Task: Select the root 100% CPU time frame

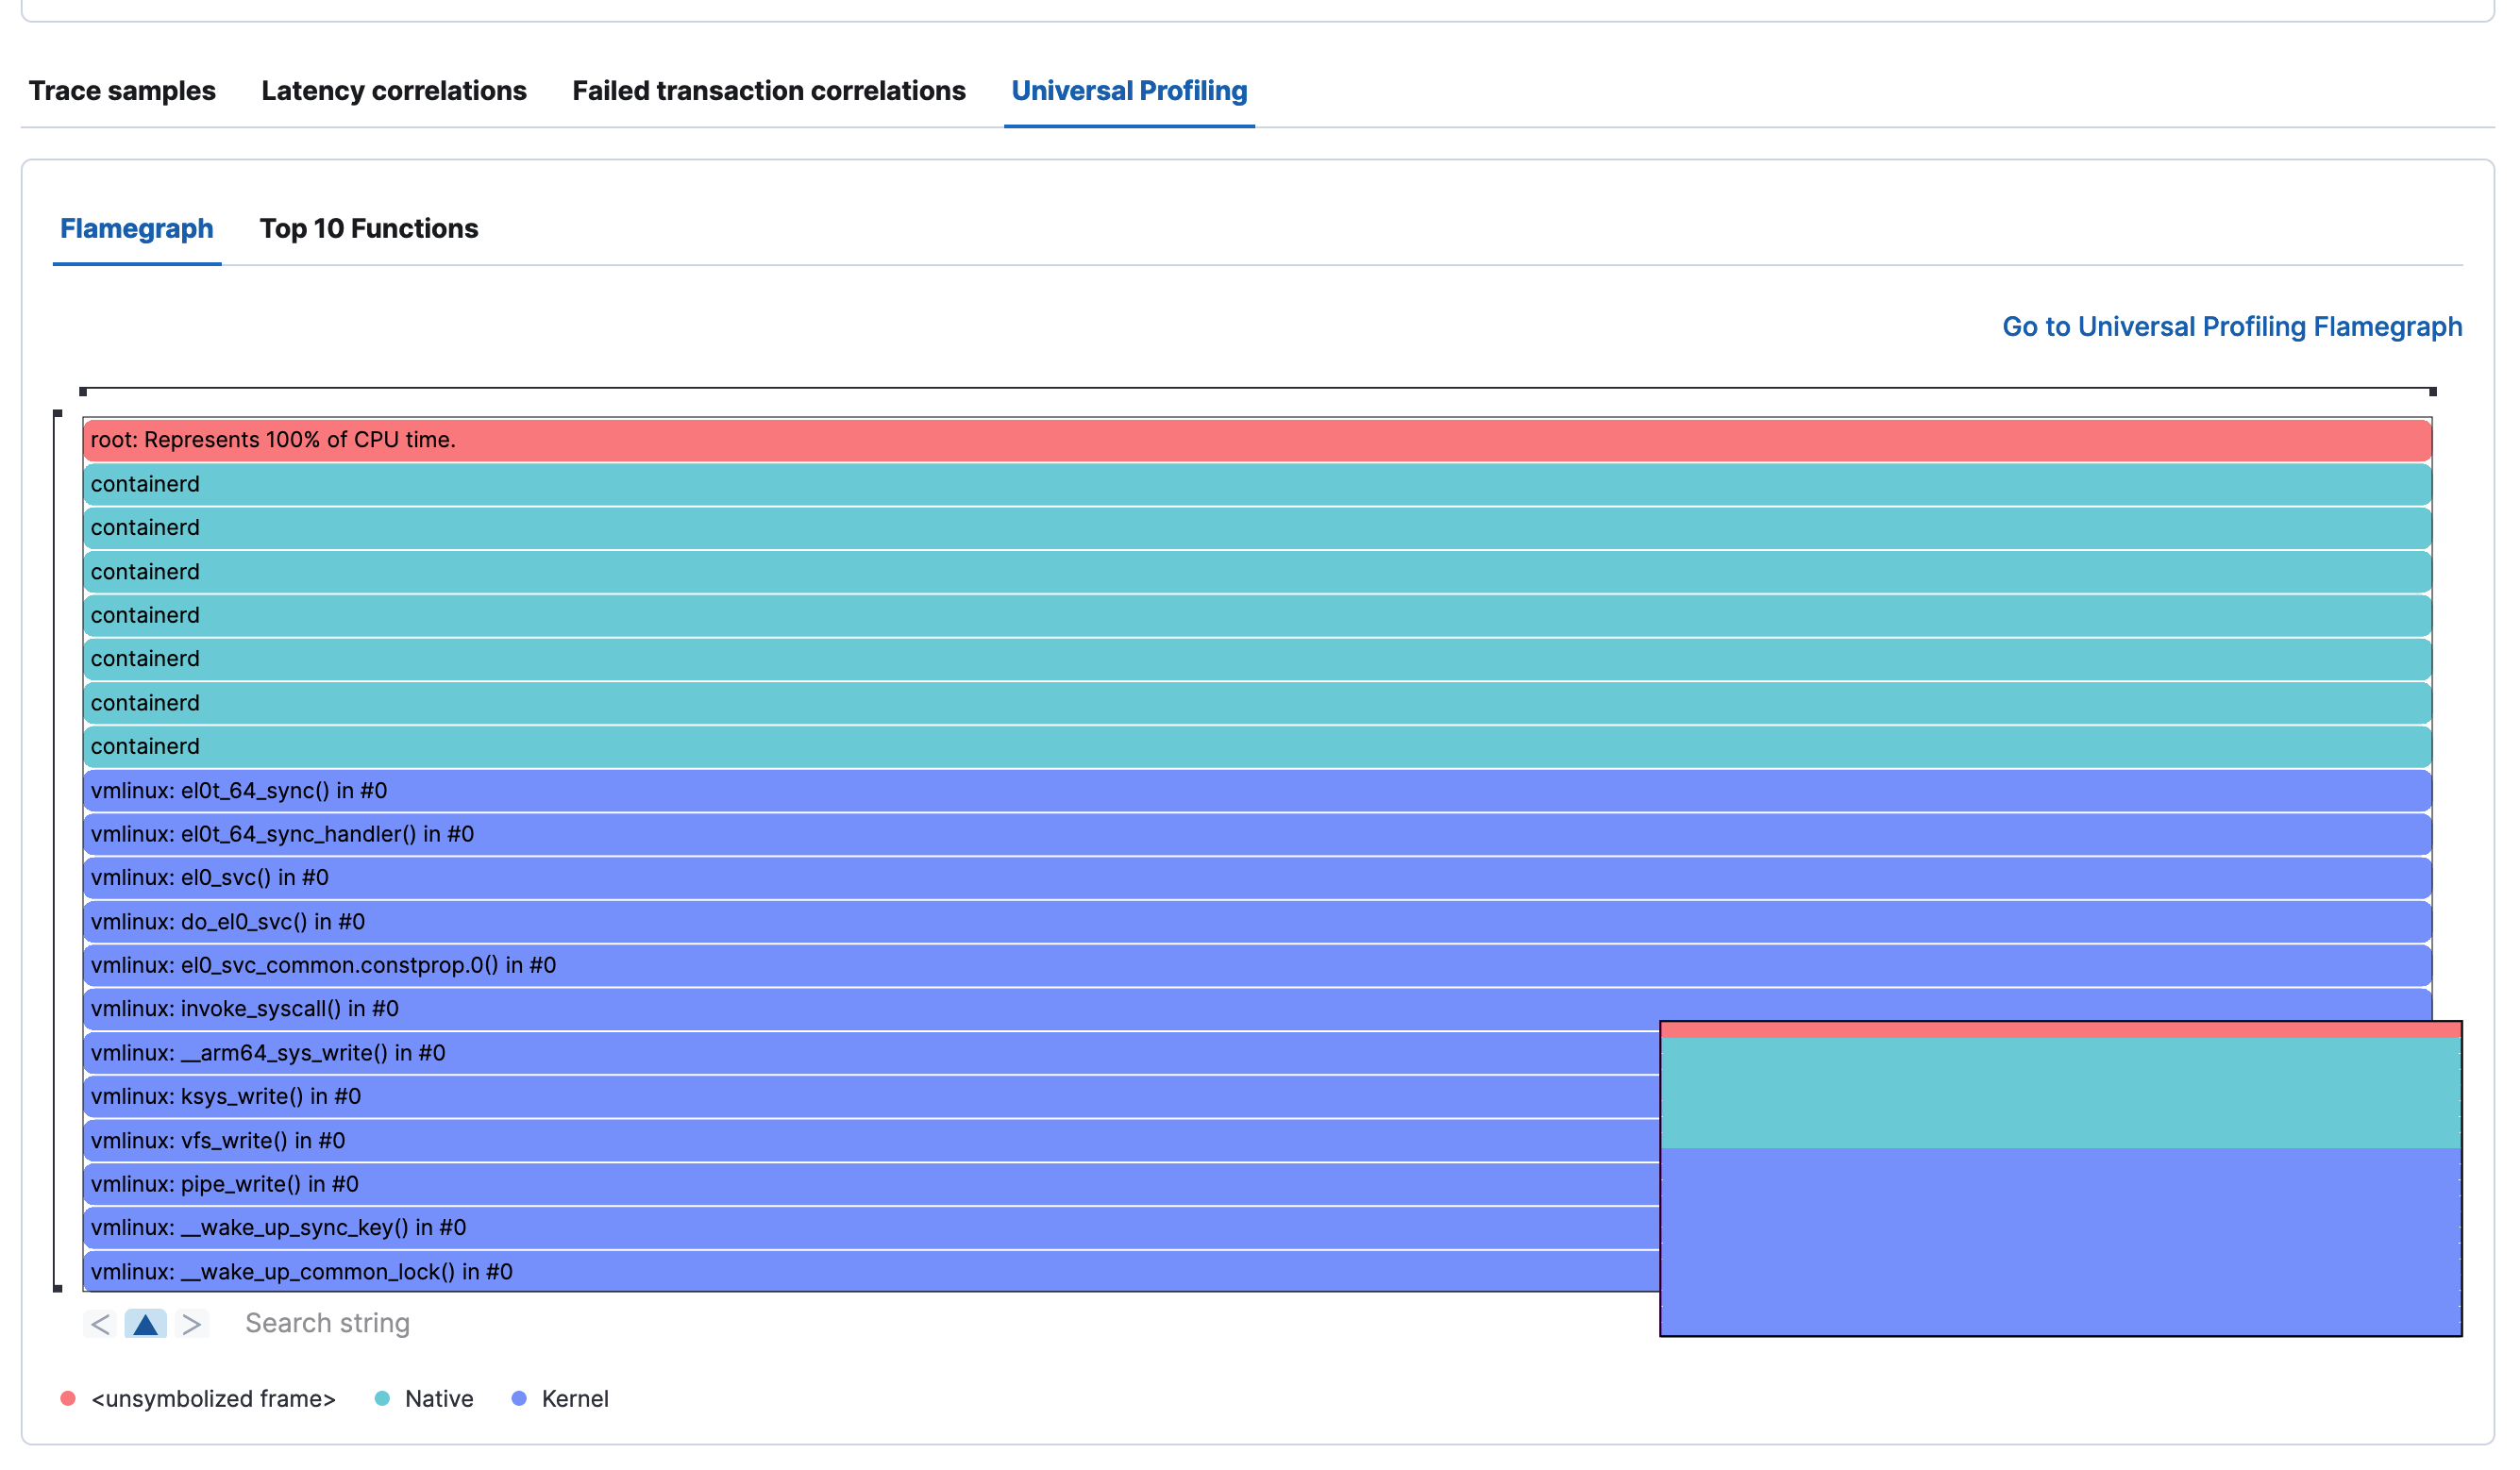Action: point(1257,440)
